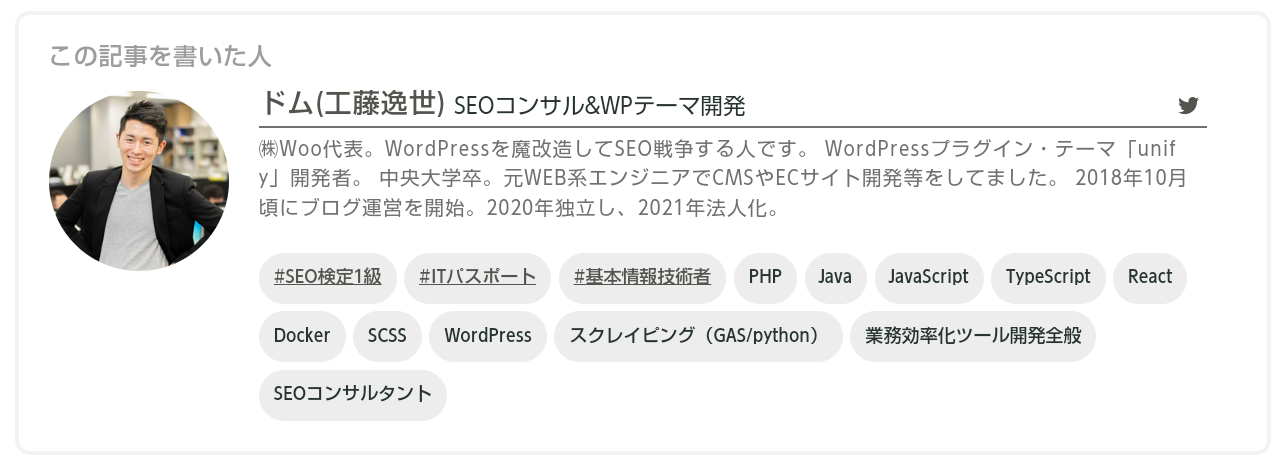1277x469 pixels.
Task: Select the PHP skill tag
Action: coord(765,277)
